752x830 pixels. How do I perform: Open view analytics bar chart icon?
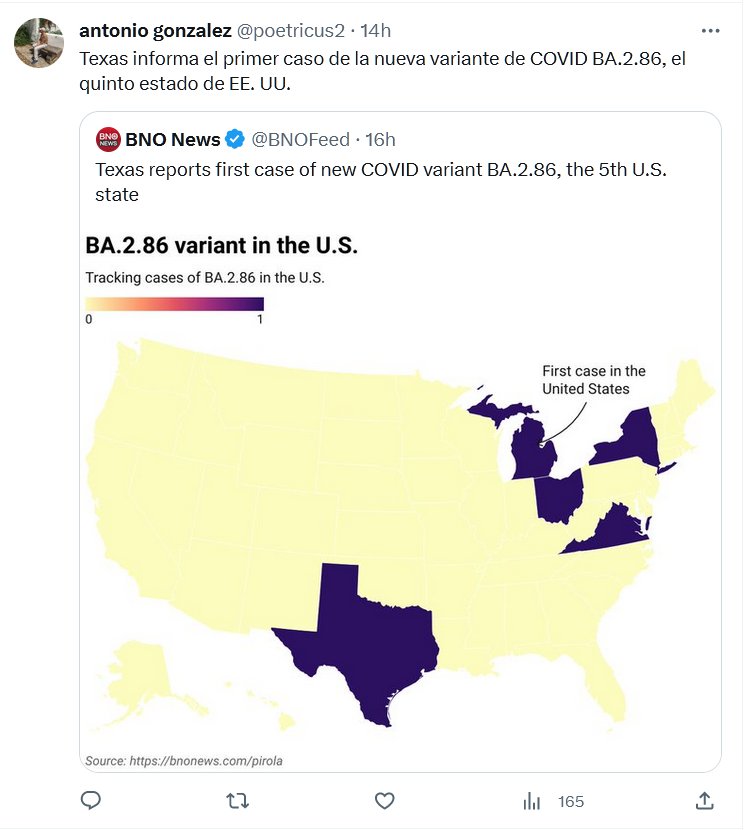(531, 801)
